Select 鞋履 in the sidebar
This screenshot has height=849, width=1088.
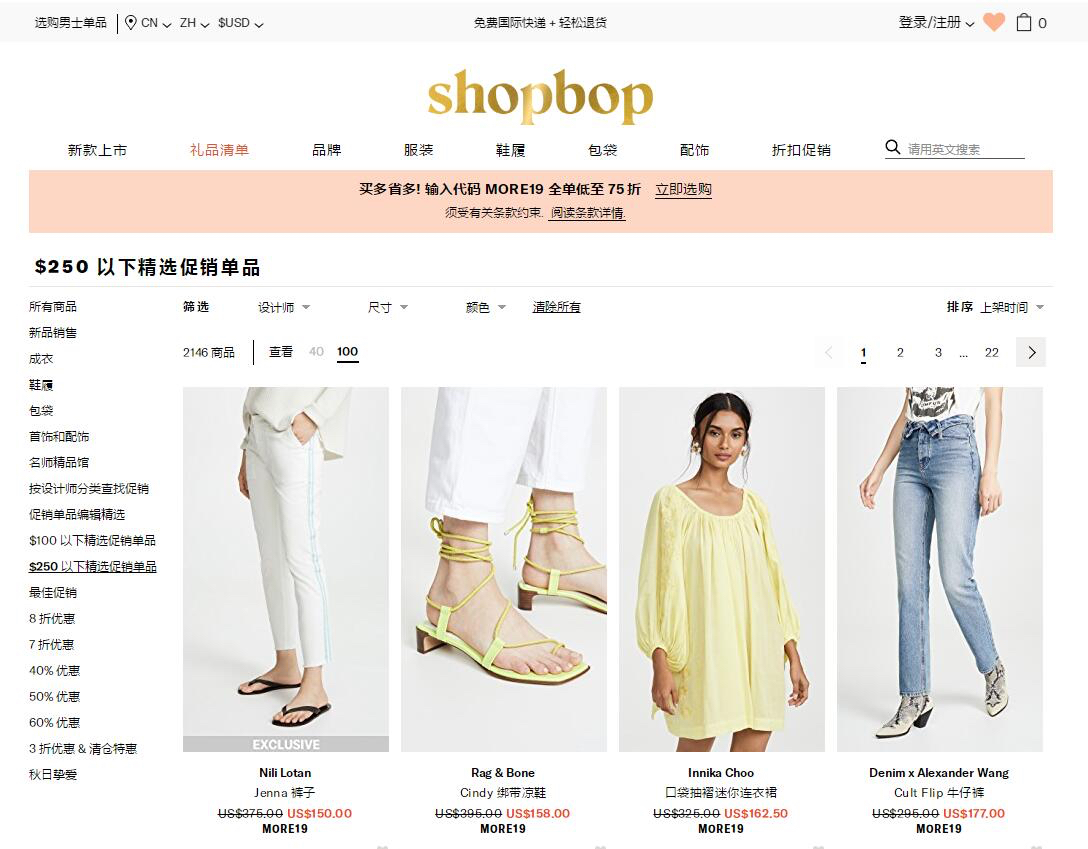click(41, 385)
